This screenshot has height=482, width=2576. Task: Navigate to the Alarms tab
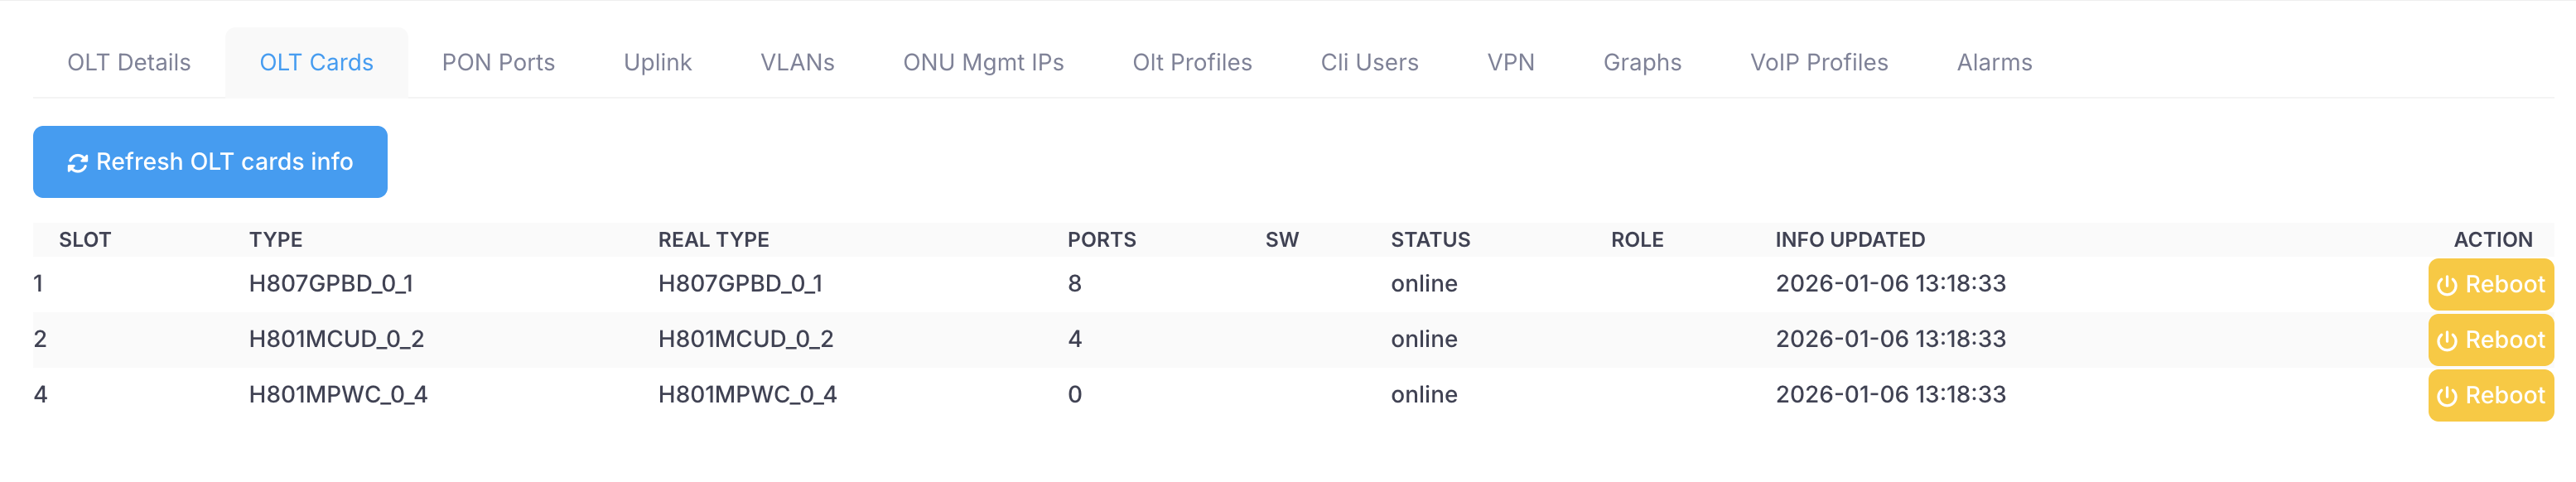pyautogui.click(x=1994, y=62)
